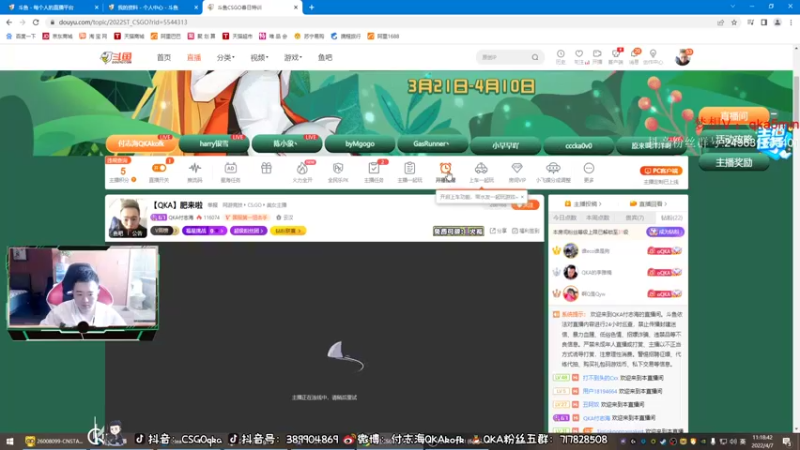Image resolution: width=800 pixels, height=450 pixels.
Task: Click username 用户18194664 in chat
Action: click(599, 391)
